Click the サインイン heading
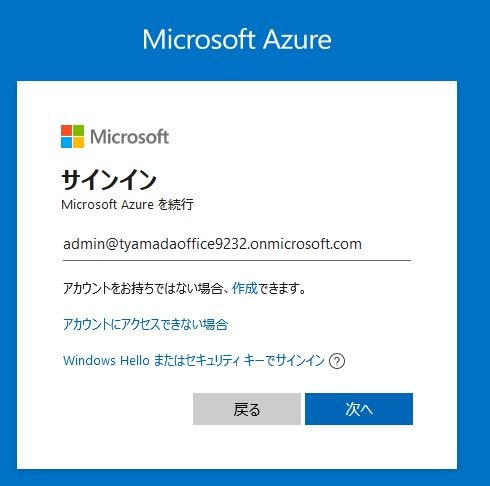 tap(109, 180)
